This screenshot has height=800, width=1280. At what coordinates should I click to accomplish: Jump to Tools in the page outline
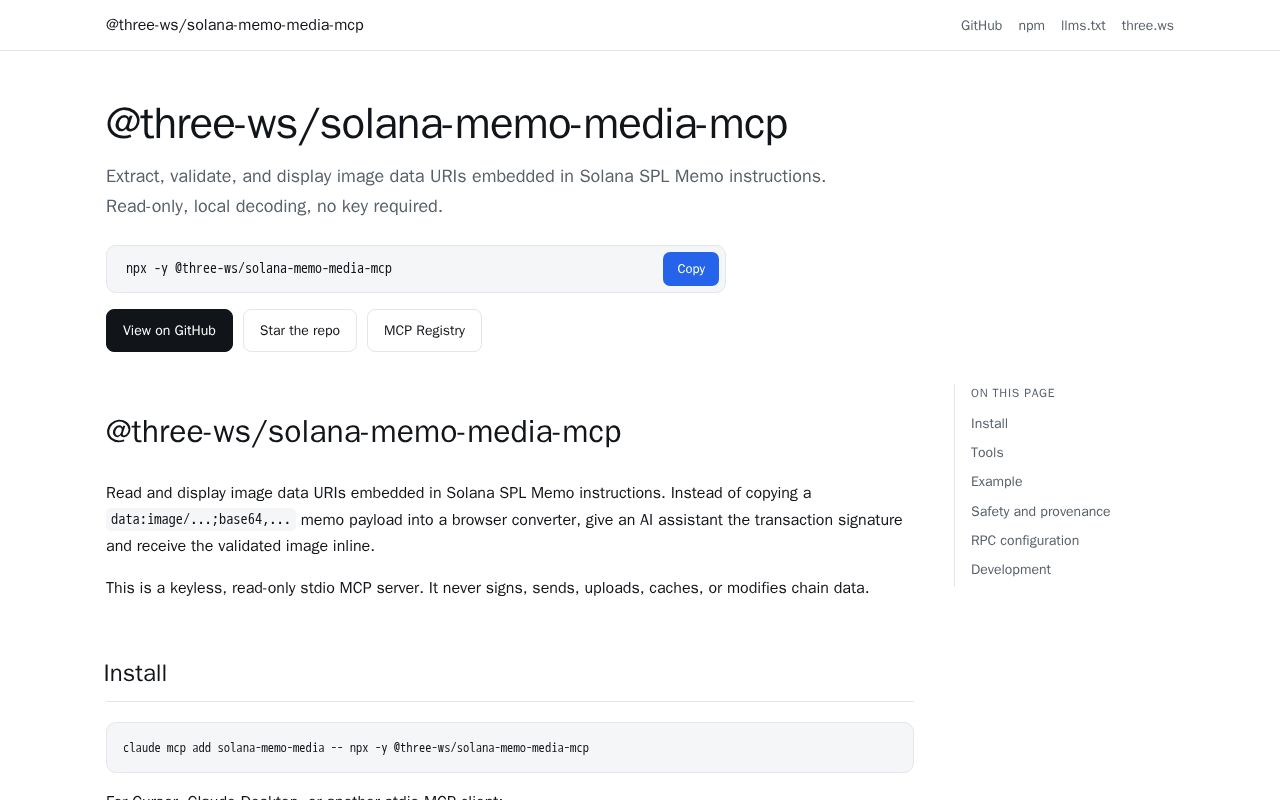pos(987,453)
